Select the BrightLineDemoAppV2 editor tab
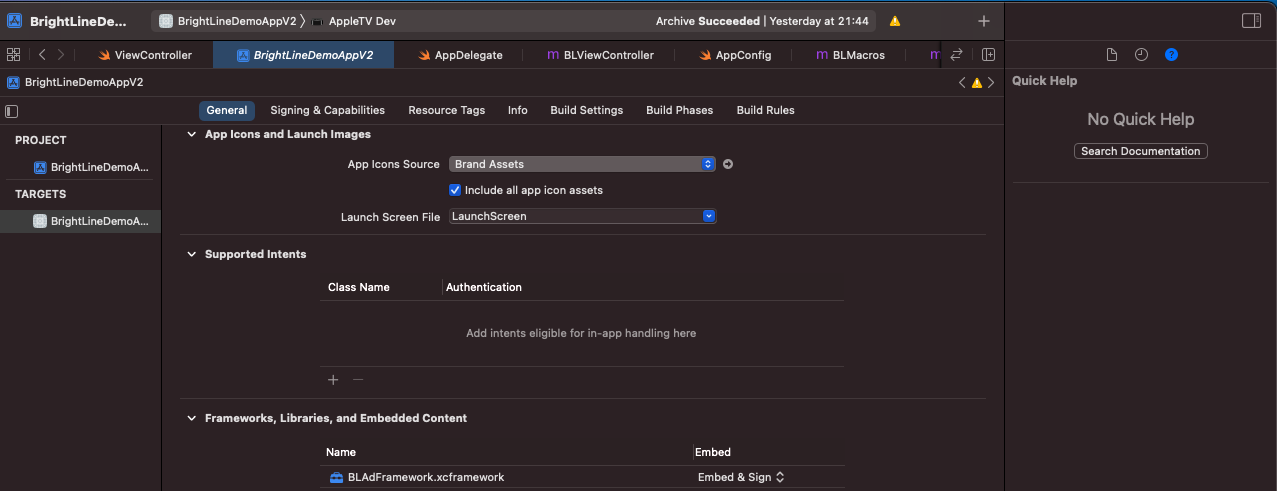The width and height of the screenshot is (1277, 491). [304, 55]
